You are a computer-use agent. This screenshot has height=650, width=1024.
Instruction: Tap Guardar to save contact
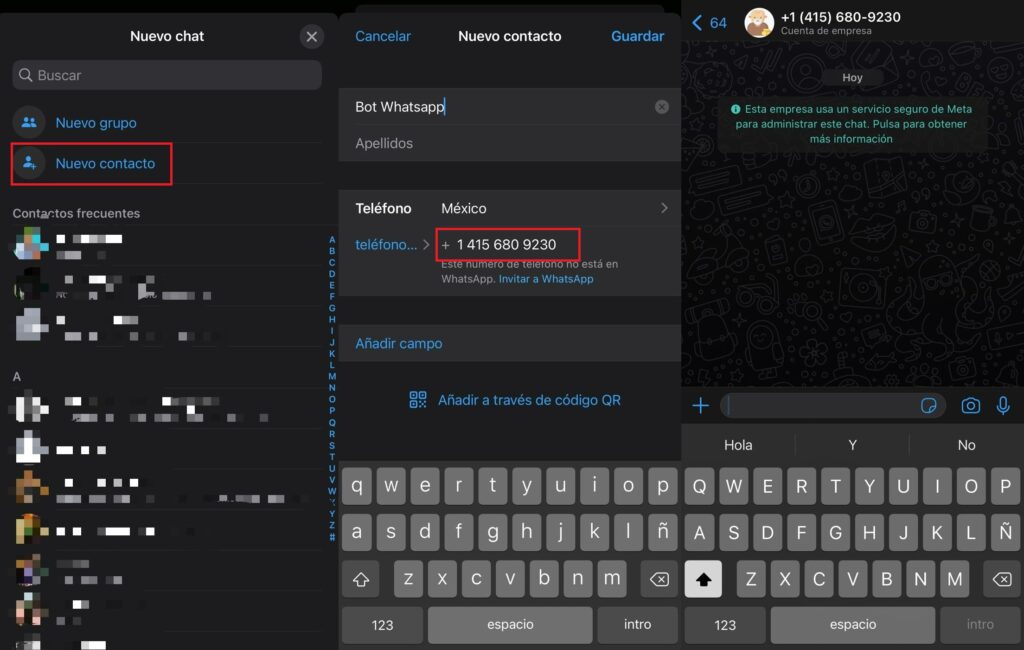(x=637, y=37)
